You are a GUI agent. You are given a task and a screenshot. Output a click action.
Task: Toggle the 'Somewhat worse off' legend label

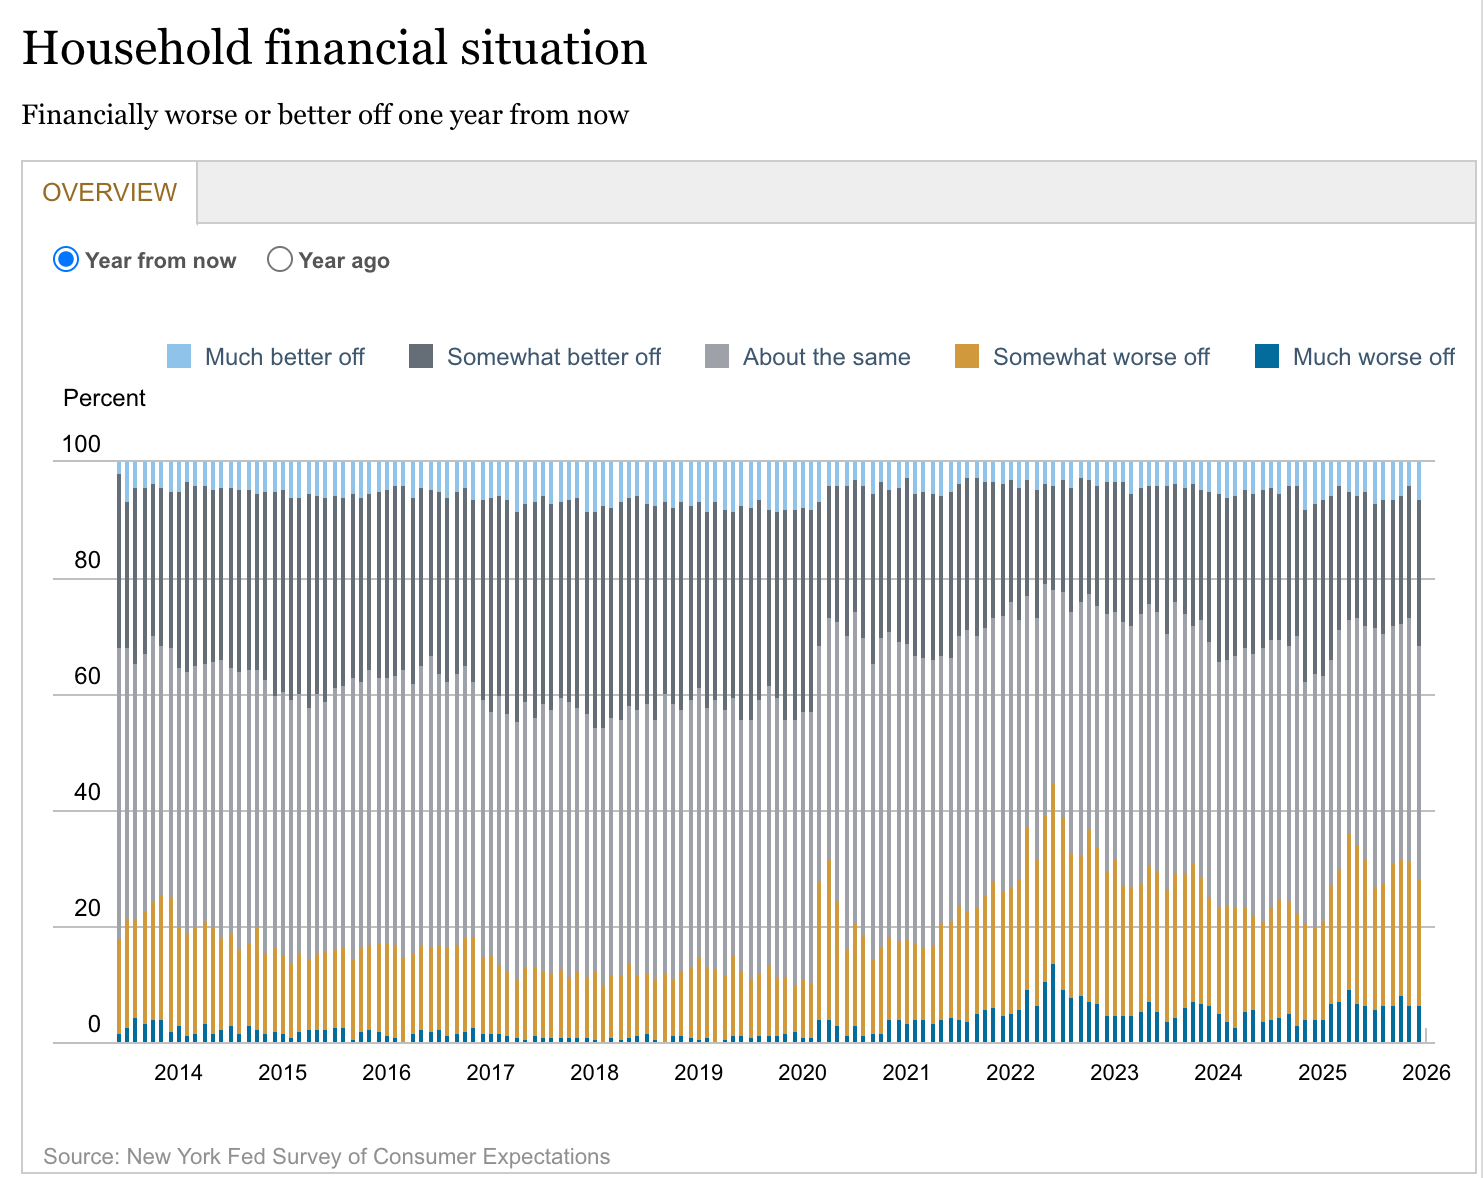pos(1101,357)
